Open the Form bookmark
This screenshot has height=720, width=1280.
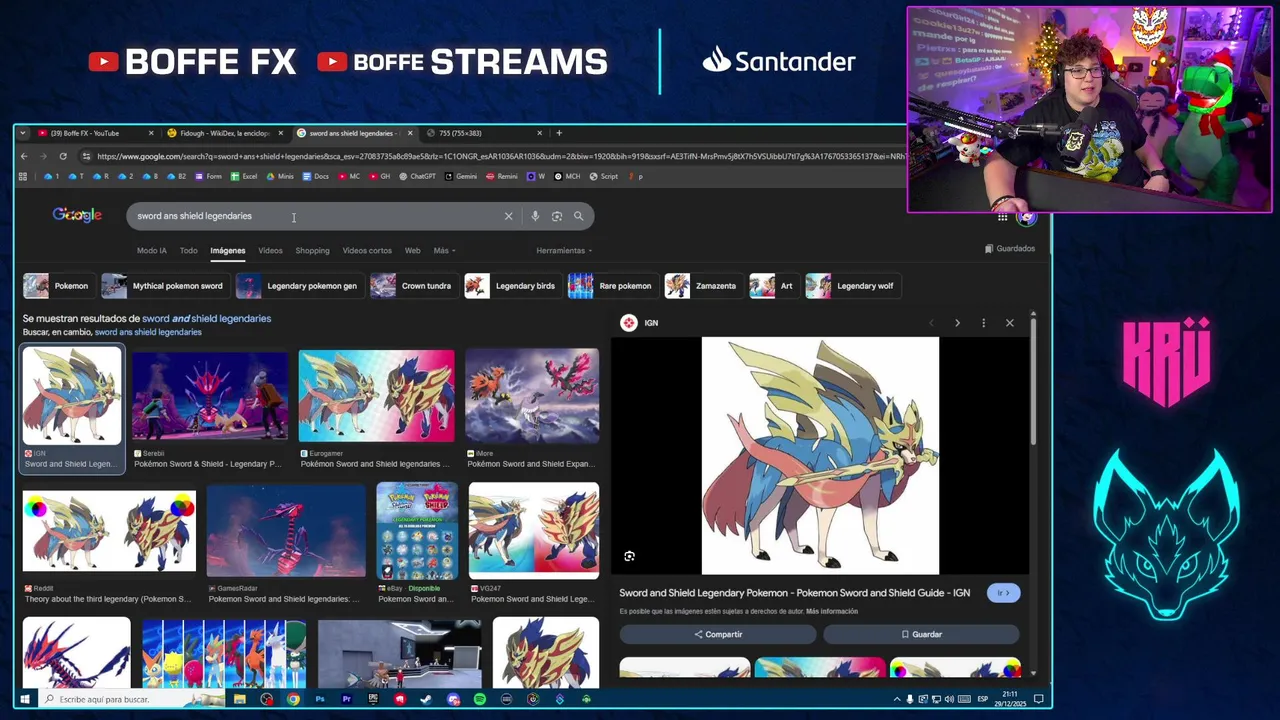208,176
